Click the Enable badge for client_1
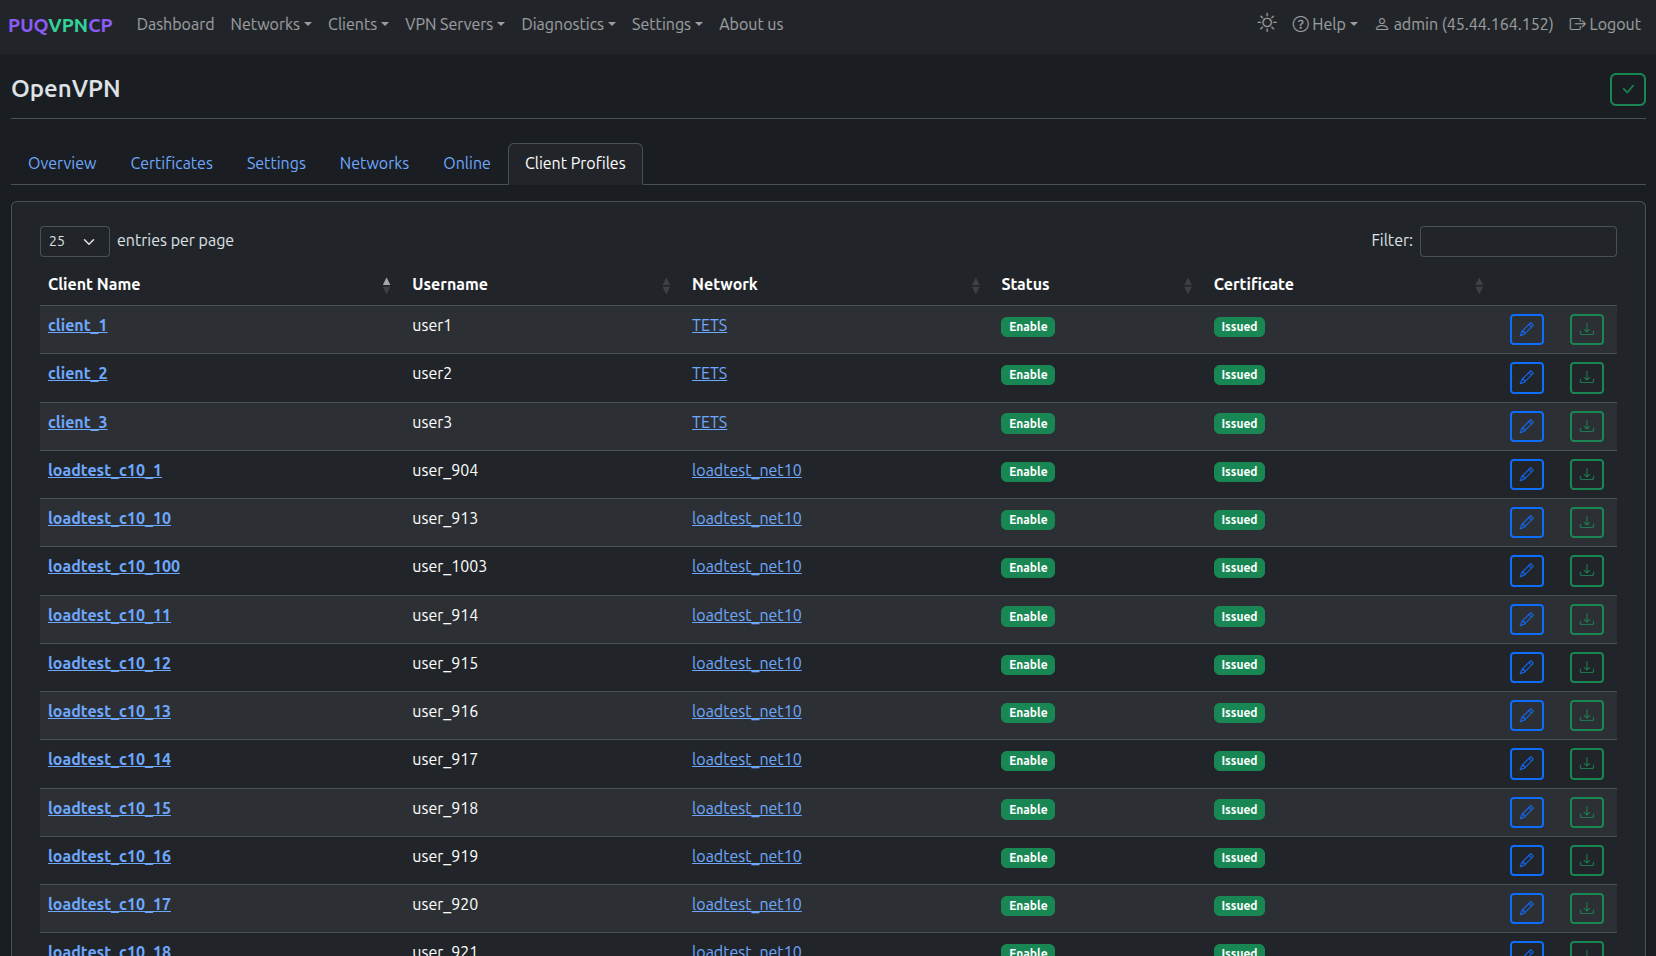Viewport: 1656px width, 956px height. [x=1028, y=327]
